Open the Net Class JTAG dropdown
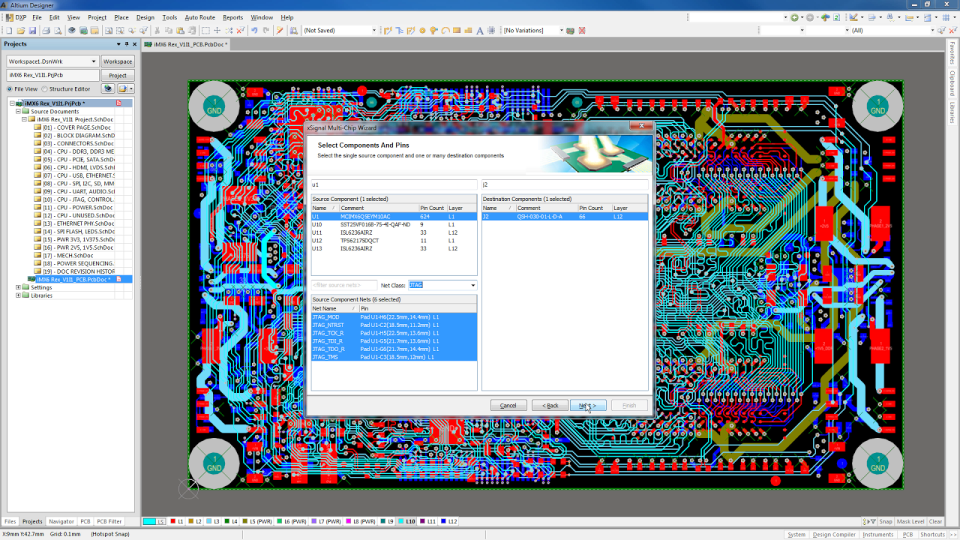Viewport: 960px width, 540px height. pyautogui.click(x=473, y=285)
